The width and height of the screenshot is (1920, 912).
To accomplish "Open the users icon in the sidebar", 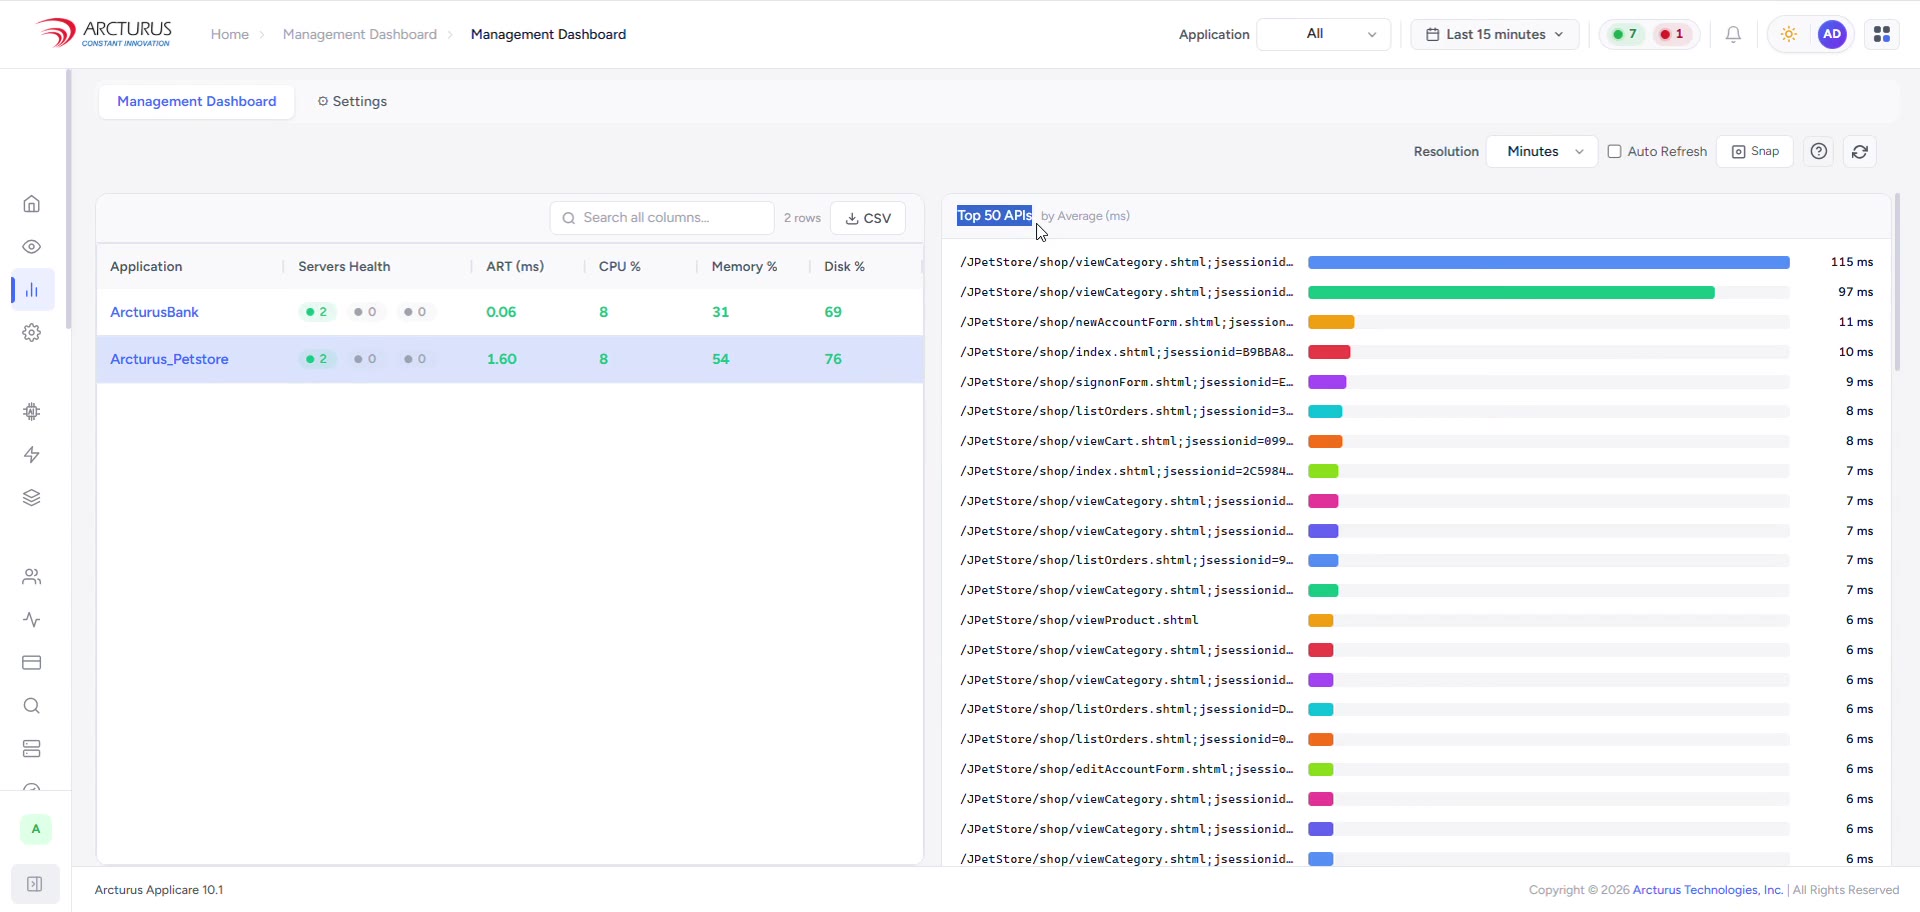I will click(x=32, y=577).
